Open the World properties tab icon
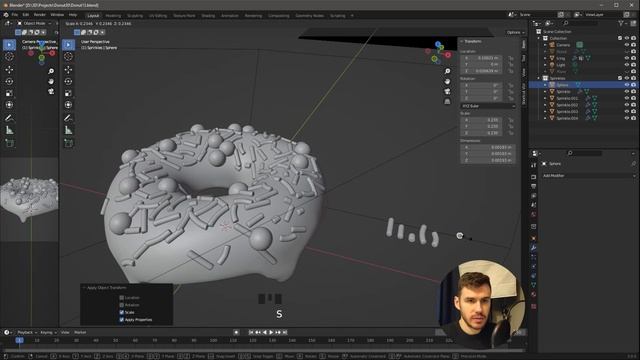The height and width of the screenshot is (360, 640). 533,214
